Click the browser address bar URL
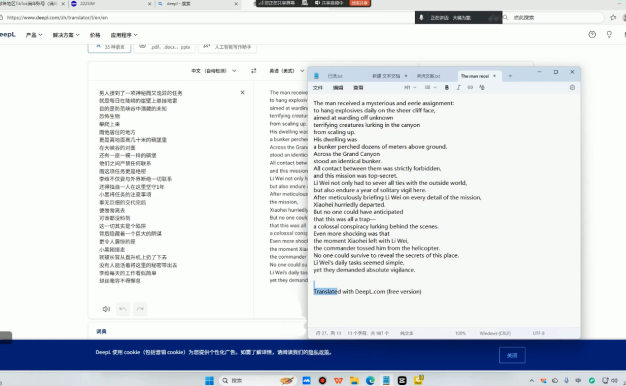The height and width of the screenshot is (386, 626). pyautogui.click(x=57, y=18)
